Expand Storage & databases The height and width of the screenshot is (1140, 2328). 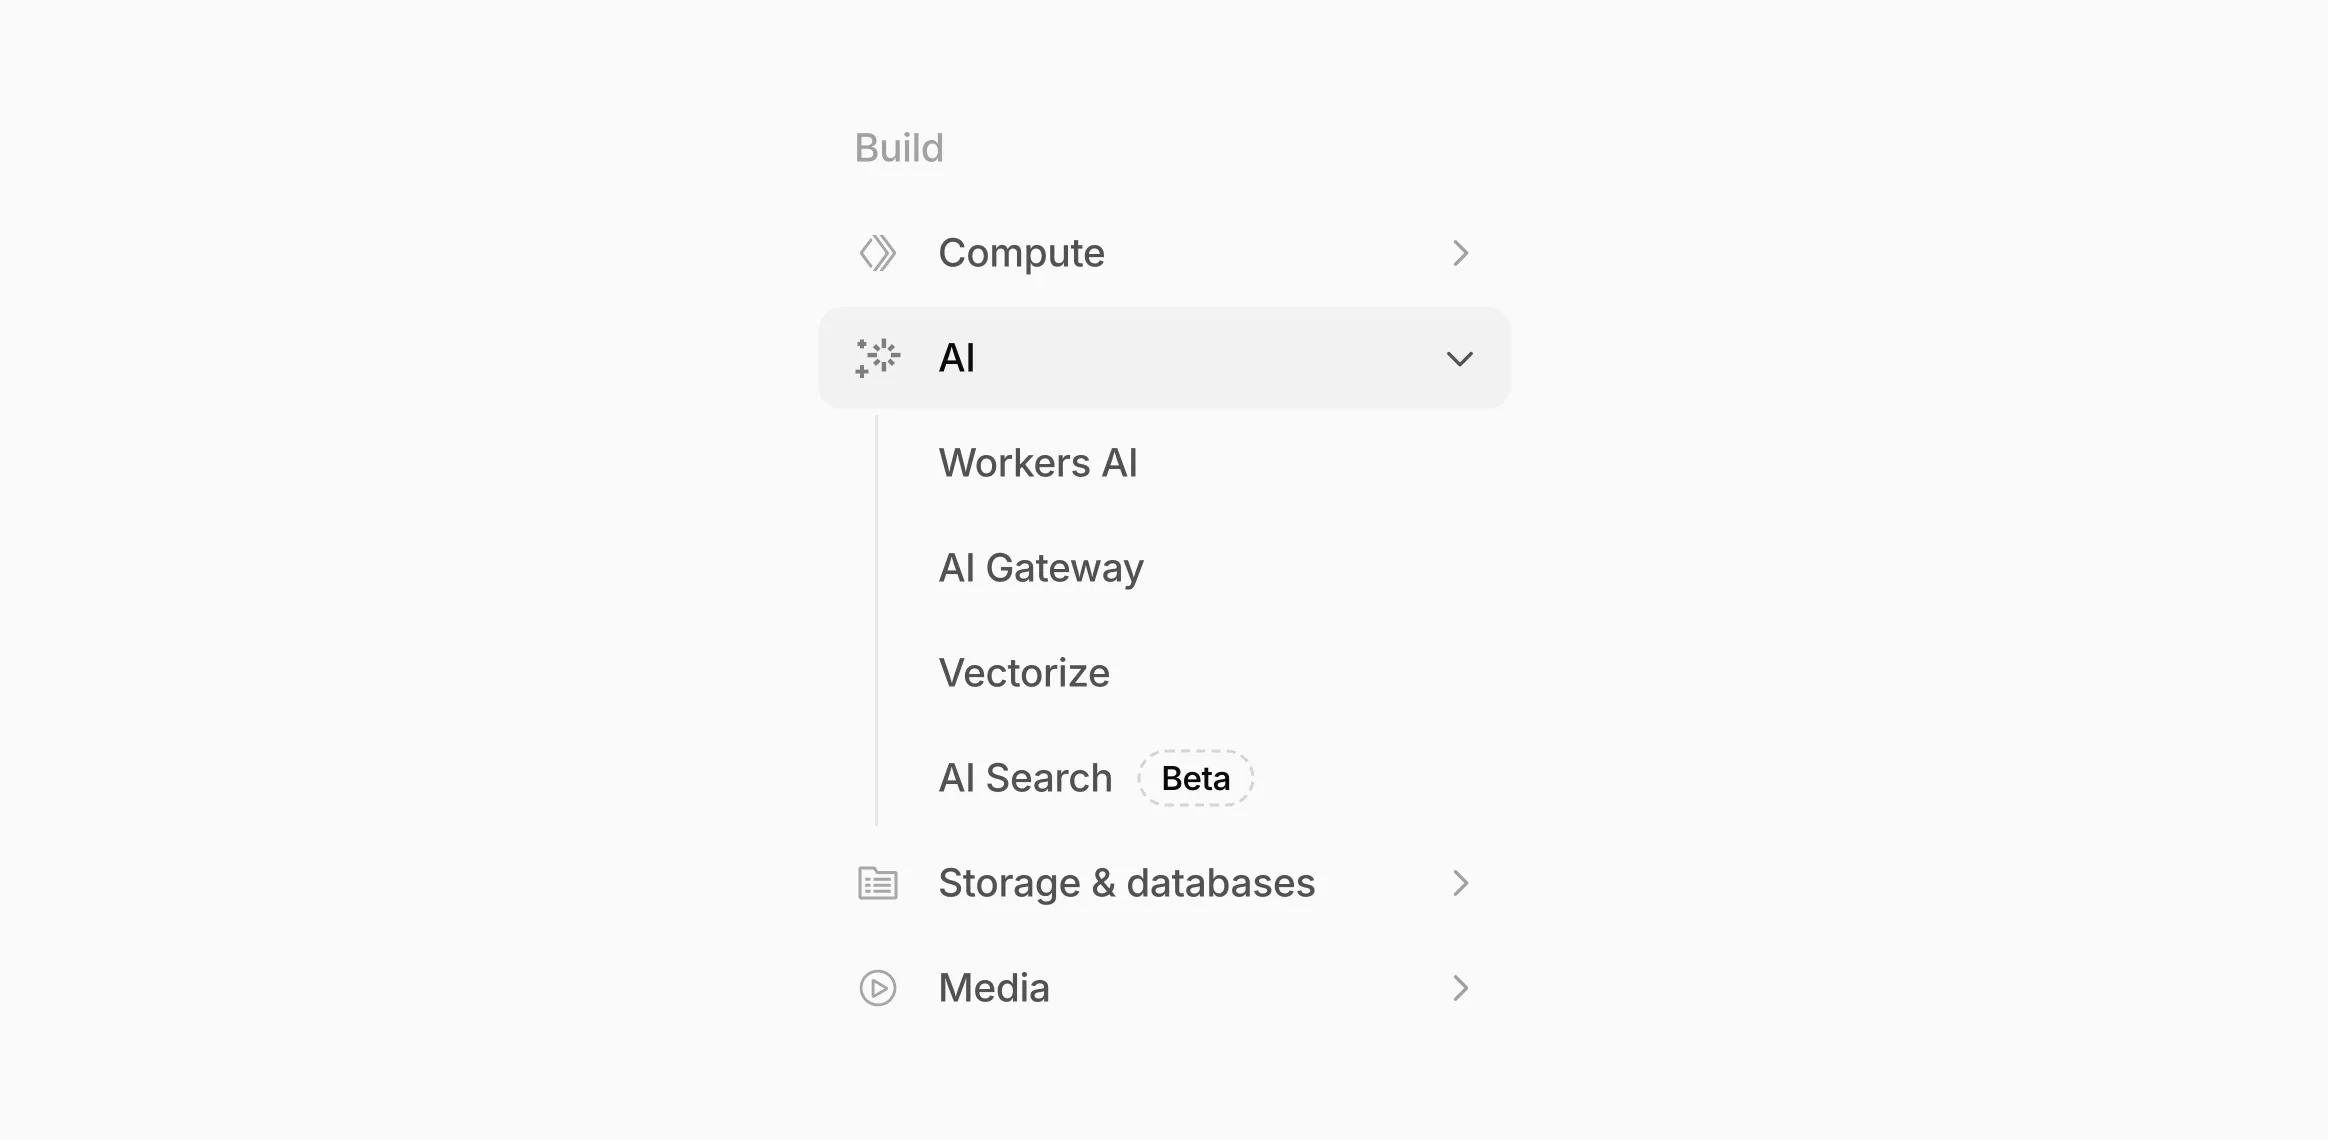(x=1460, y=883)
